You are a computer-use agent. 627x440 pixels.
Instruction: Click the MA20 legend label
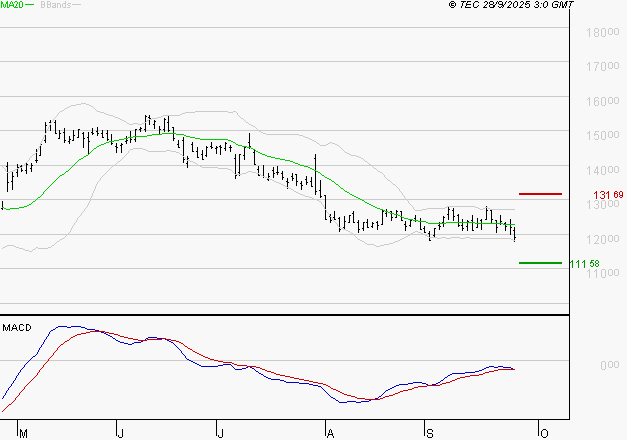pyautogui.click(x=11, y=5)
